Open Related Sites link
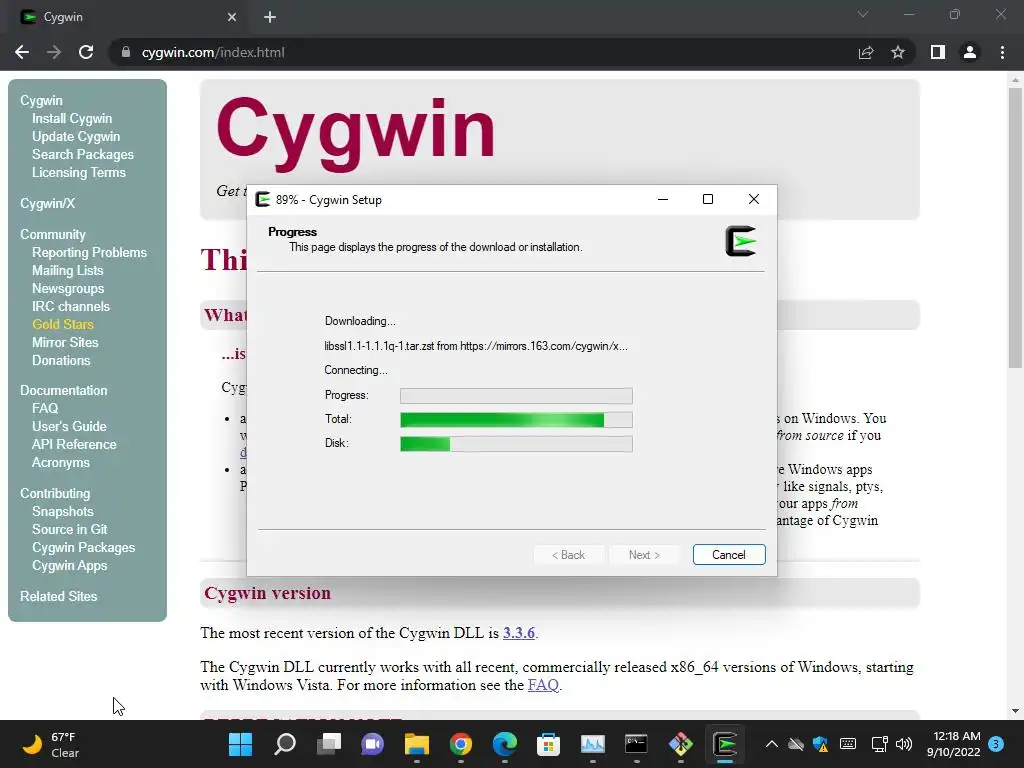The width and height of the screenshot is (1024, 768). [x=58, y=596]
